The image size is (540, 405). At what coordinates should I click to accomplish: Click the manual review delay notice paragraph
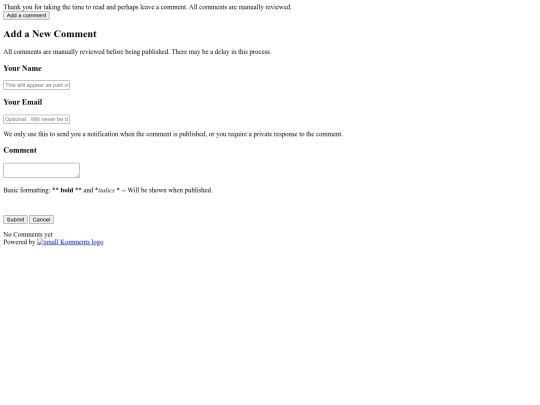pos(137,52)
